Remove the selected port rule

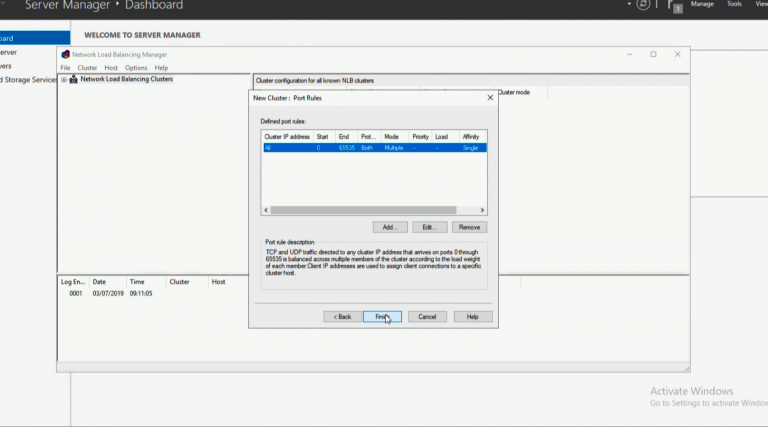point(469,227)
